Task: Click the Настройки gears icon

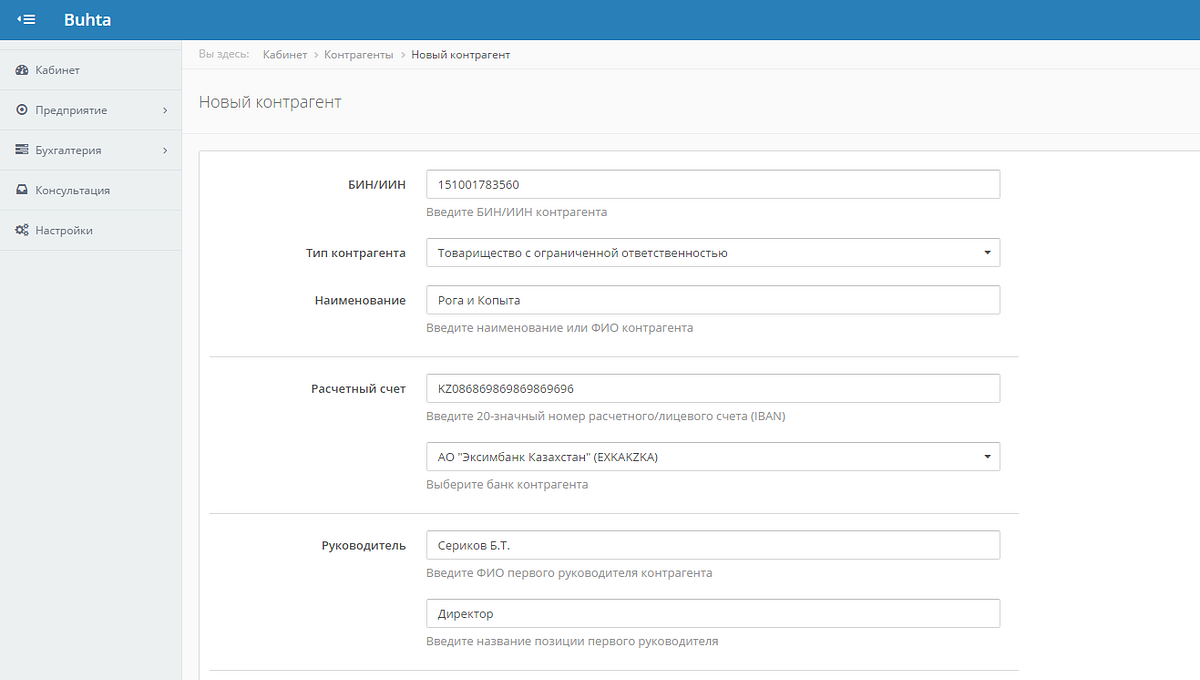Action: pyautogui.click(x=22, y=230)
